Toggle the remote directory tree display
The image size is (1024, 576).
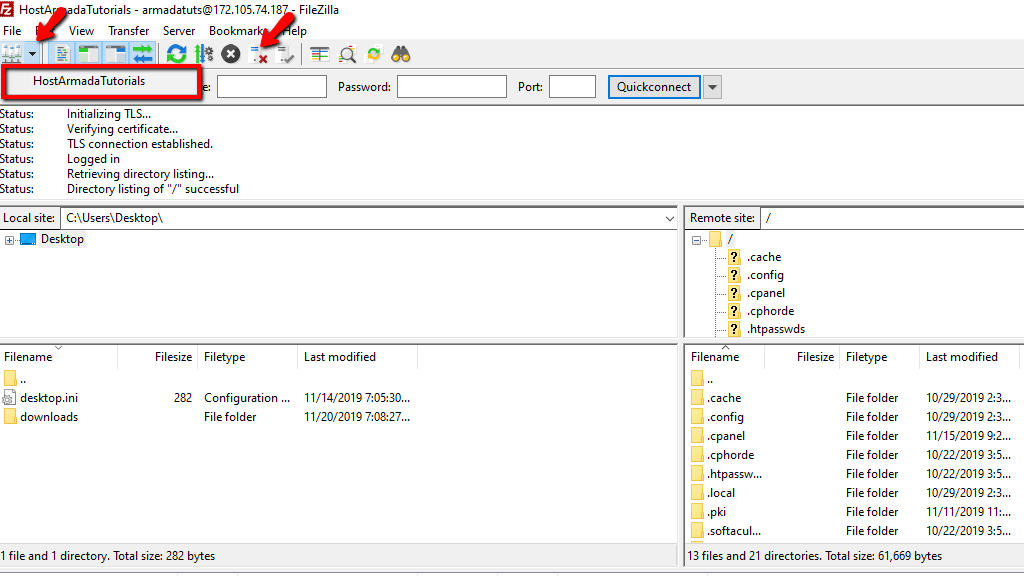[116, 54]
